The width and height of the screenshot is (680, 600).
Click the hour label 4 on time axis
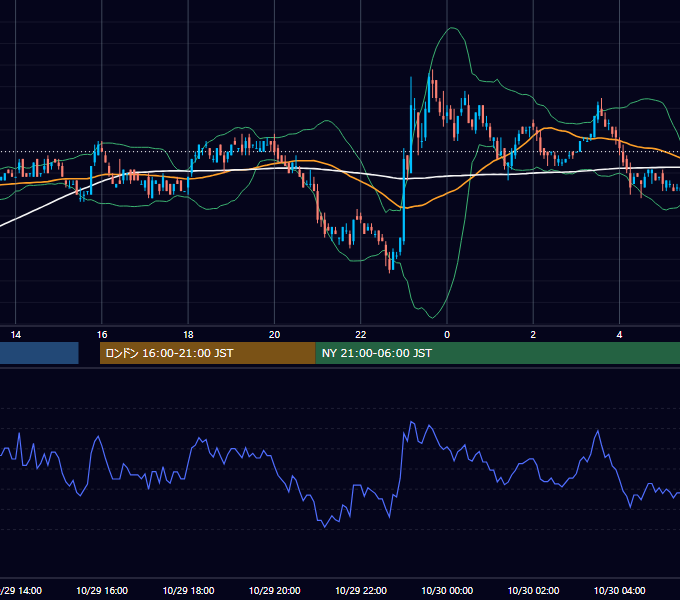click(x=619, y=335)
